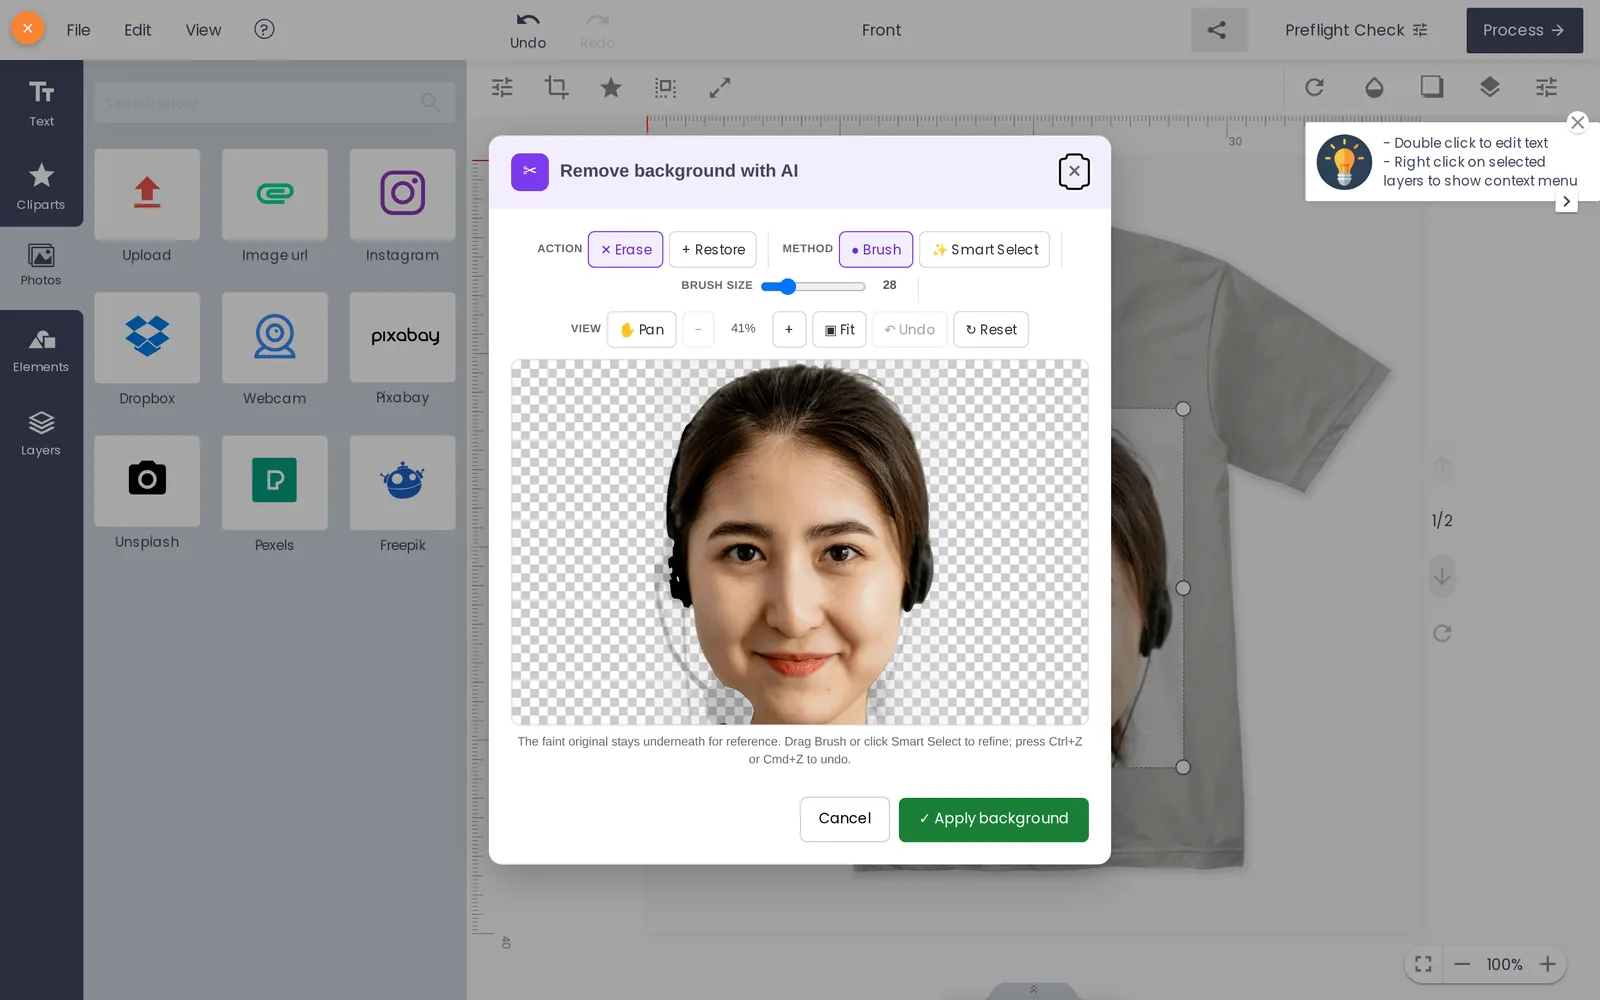Click Apply background
The image size is (1600, 1000).
[994, 819]
